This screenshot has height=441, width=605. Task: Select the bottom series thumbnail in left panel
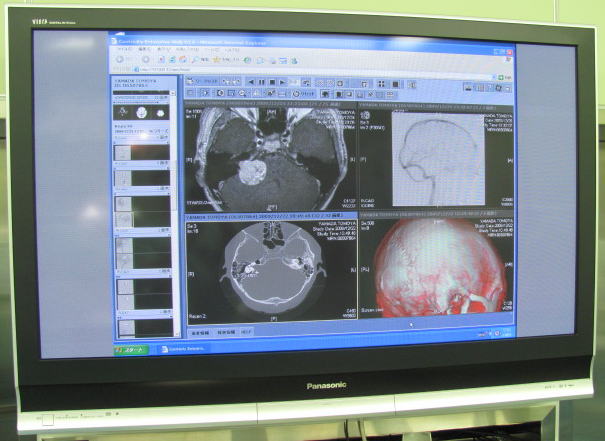(142, 323)
